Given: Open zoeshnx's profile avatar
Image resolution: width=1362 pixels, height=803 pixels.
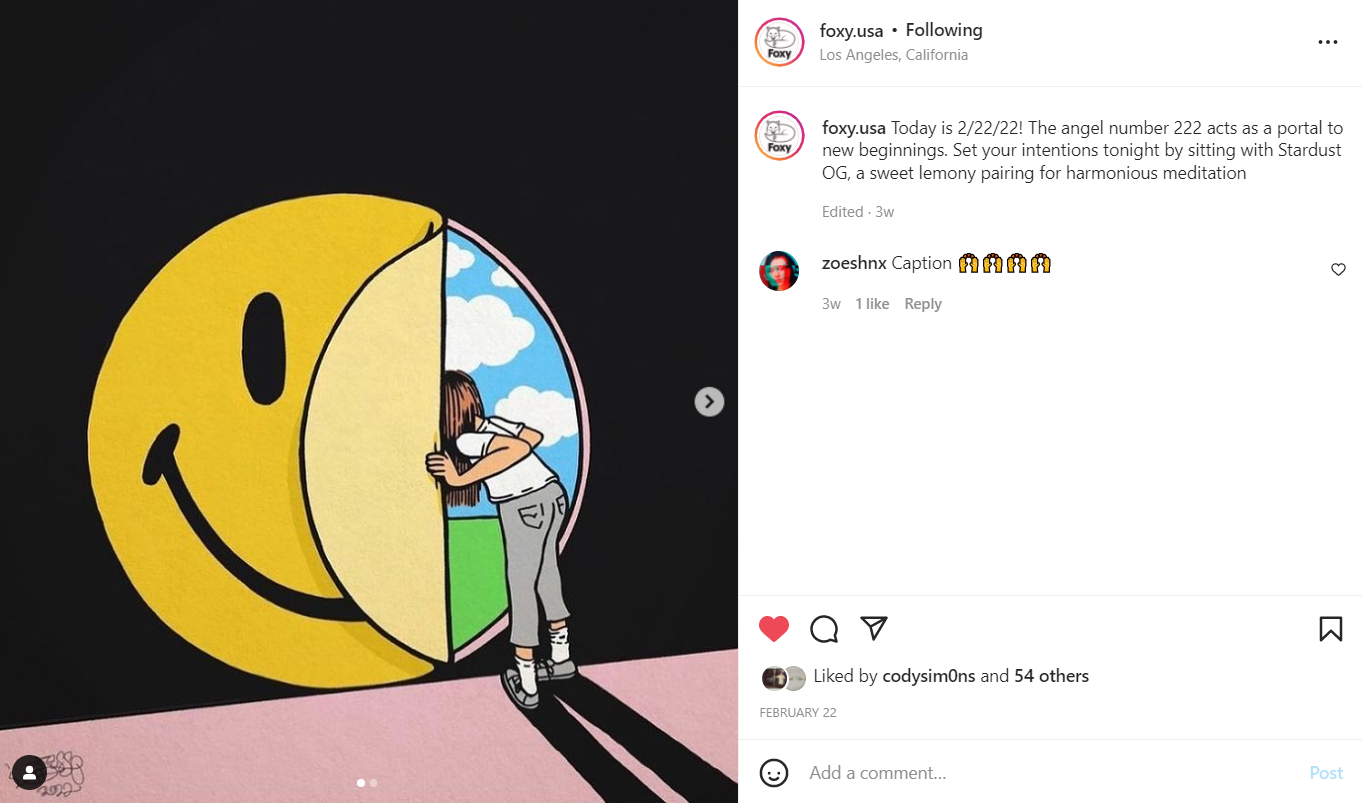Looking at the screenshot, I should click(779, 271).
